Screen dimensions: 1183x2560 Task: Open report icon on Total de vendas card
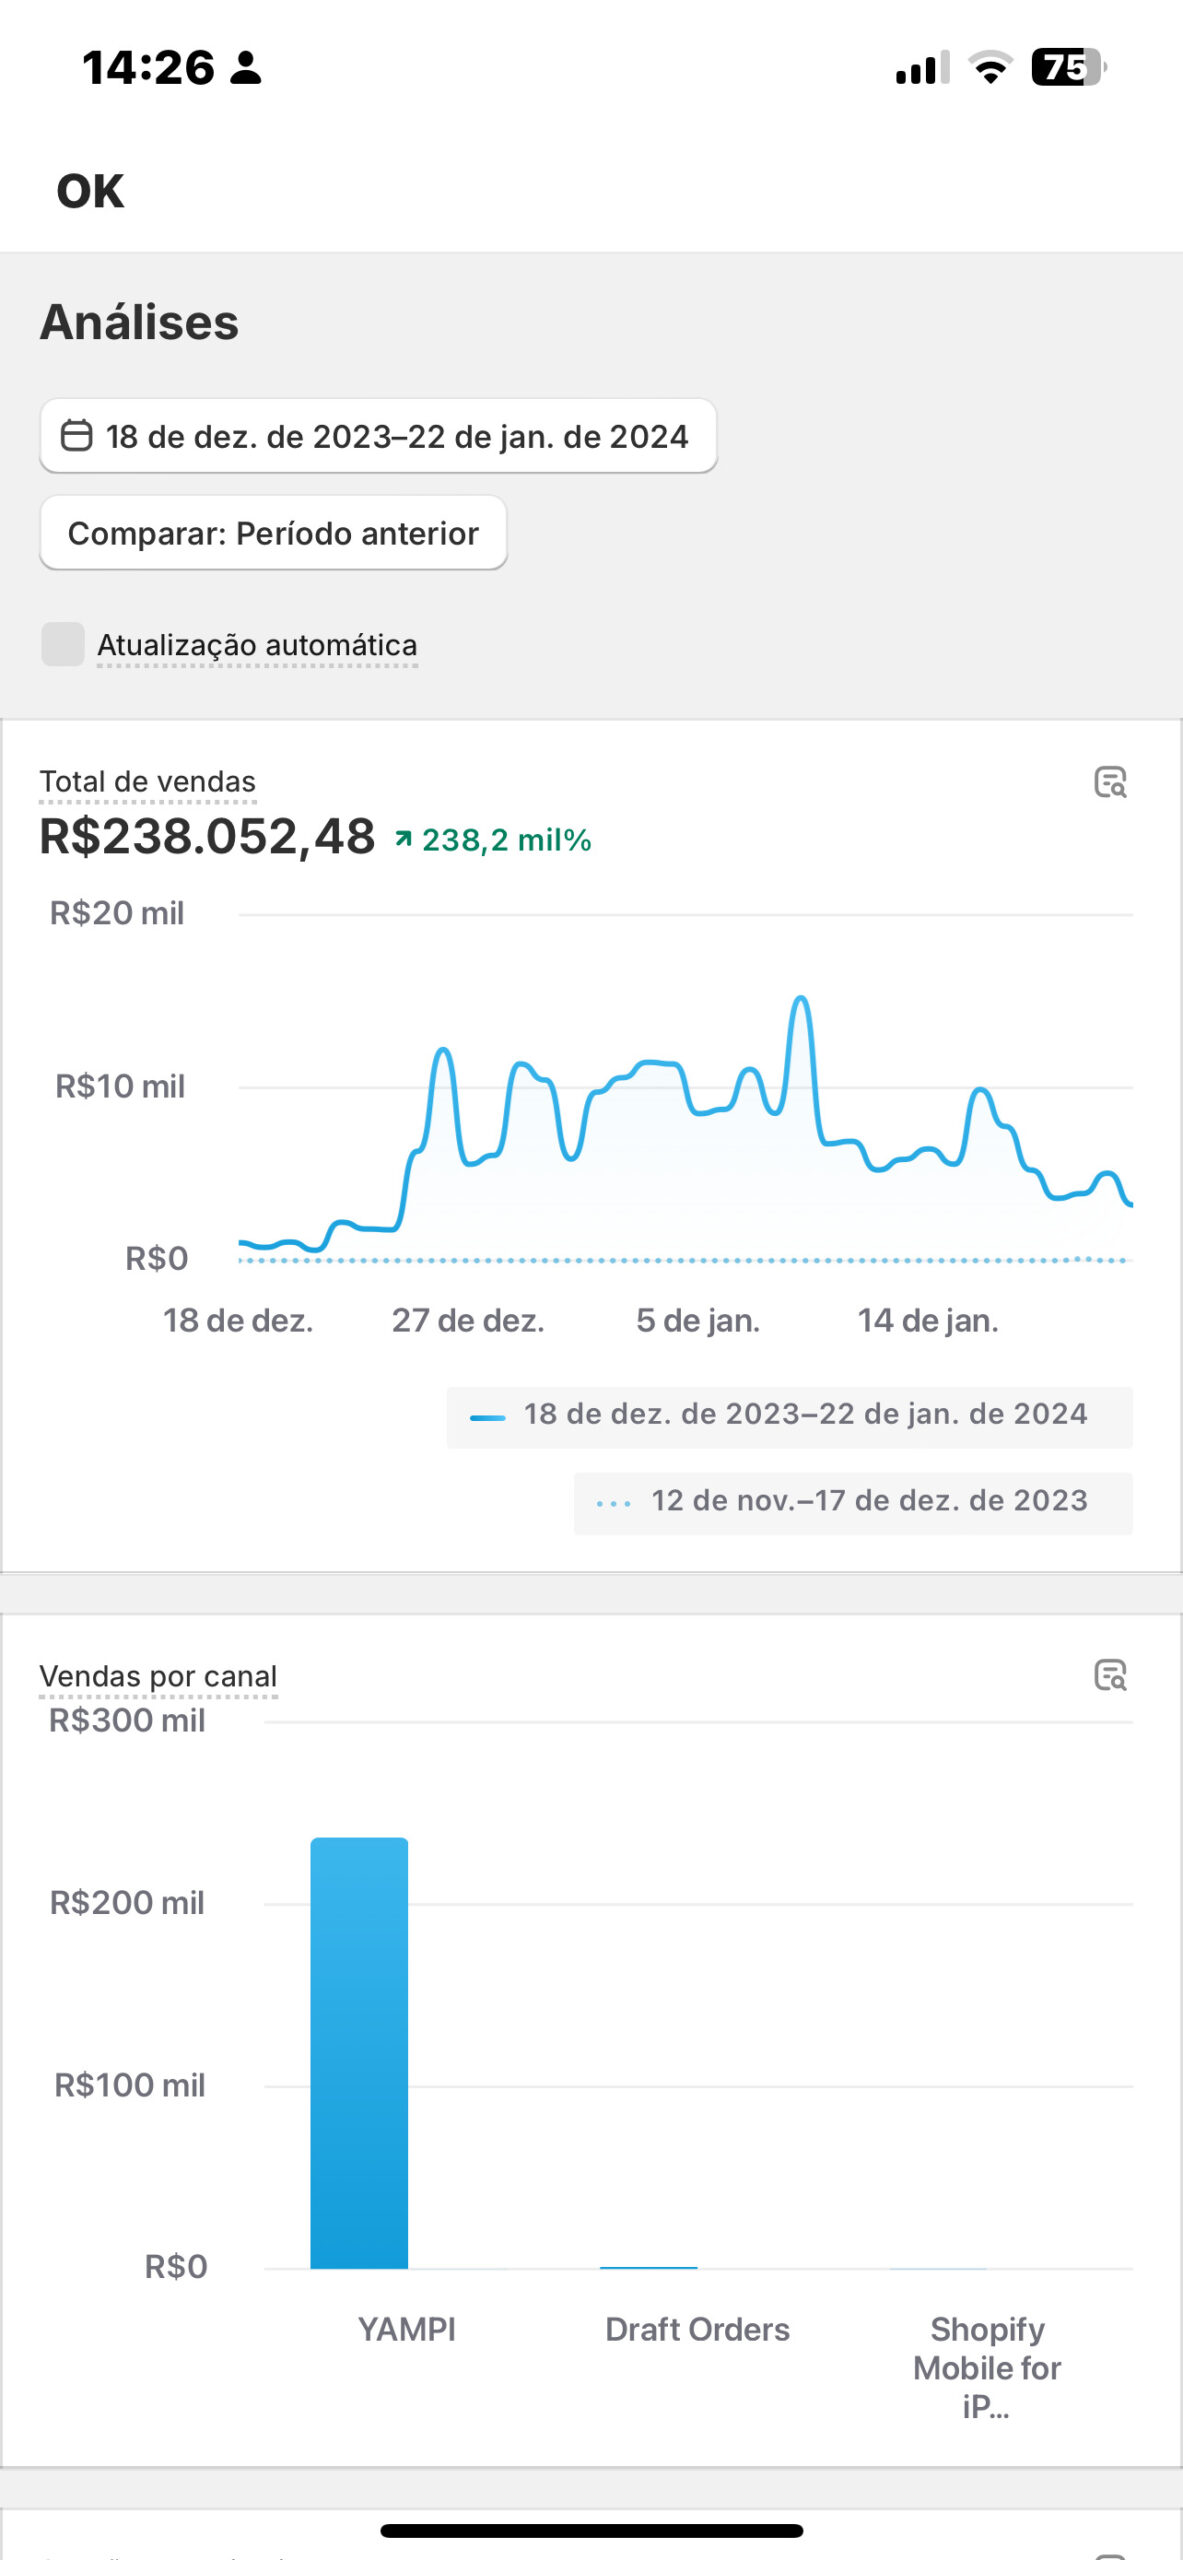click(x=1110, y=782)
